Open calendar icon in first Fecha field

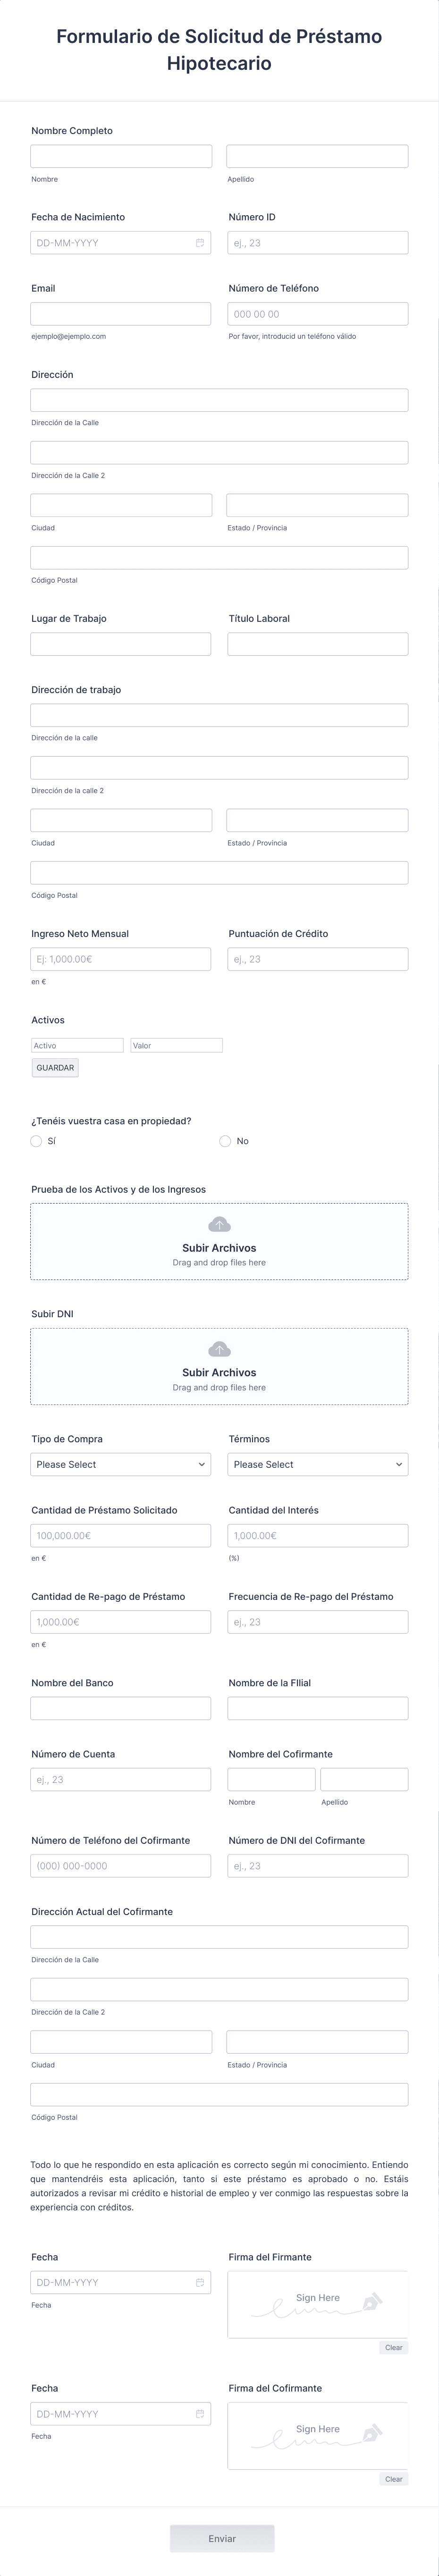click(200, 2283)
